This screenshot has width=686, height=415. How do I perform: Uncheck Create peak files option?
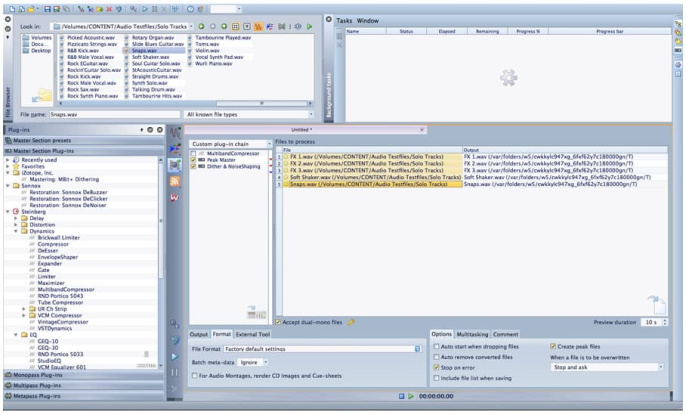553,346
